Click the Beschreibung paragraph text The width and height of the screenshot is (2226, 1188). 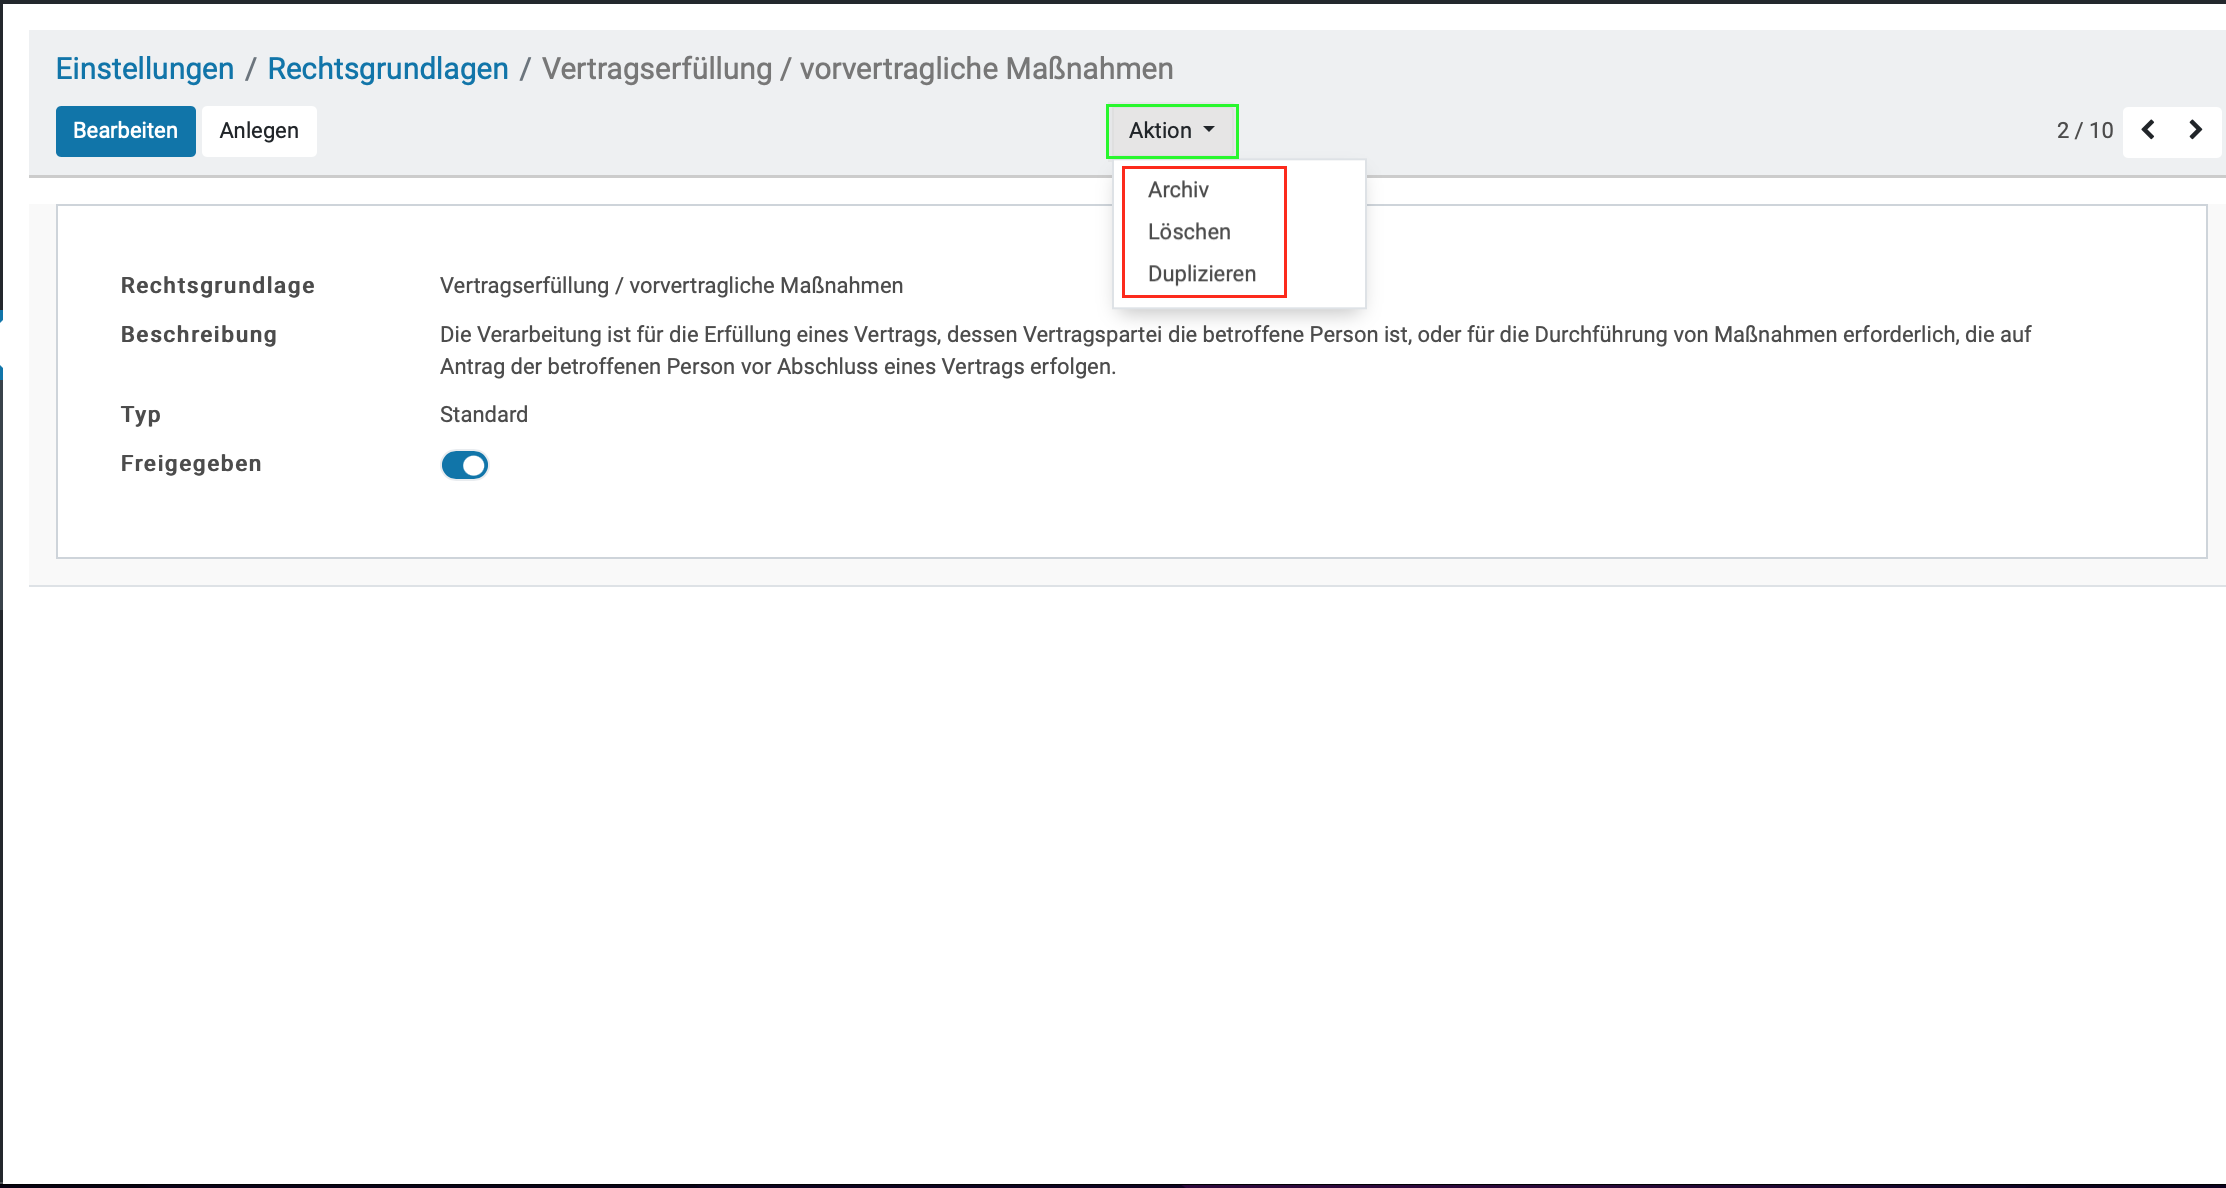1235,350
